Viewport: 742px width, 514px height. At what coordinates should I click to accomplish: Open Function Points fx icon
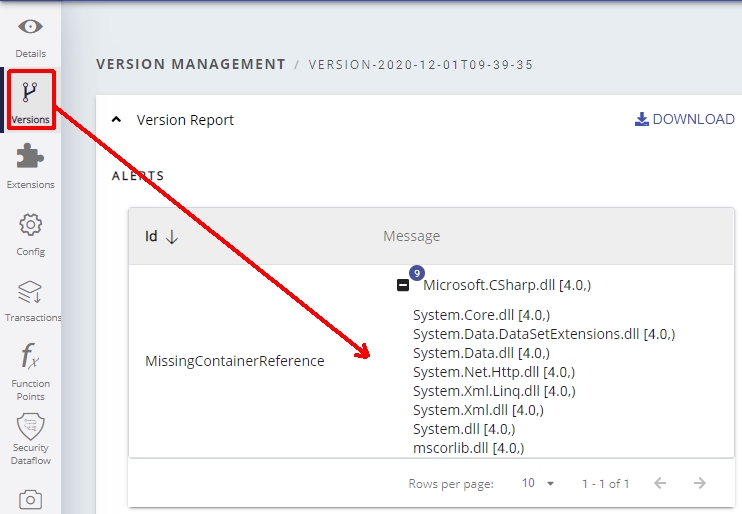[30, 356]
